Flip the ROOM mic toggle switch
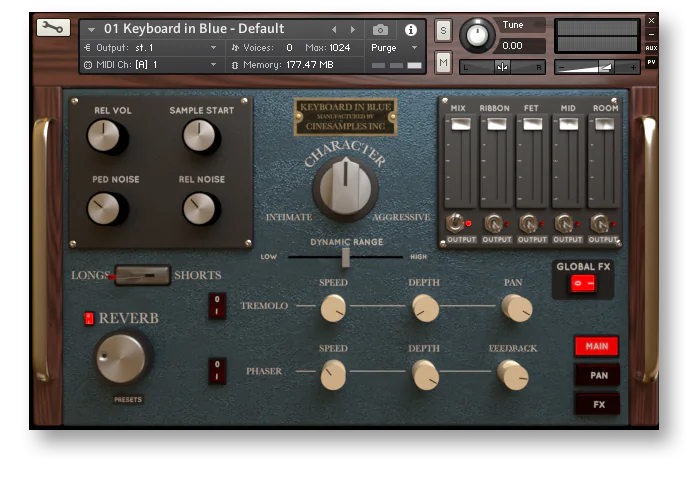The height and width of the screenshot is (478, 690). (599, 224)
